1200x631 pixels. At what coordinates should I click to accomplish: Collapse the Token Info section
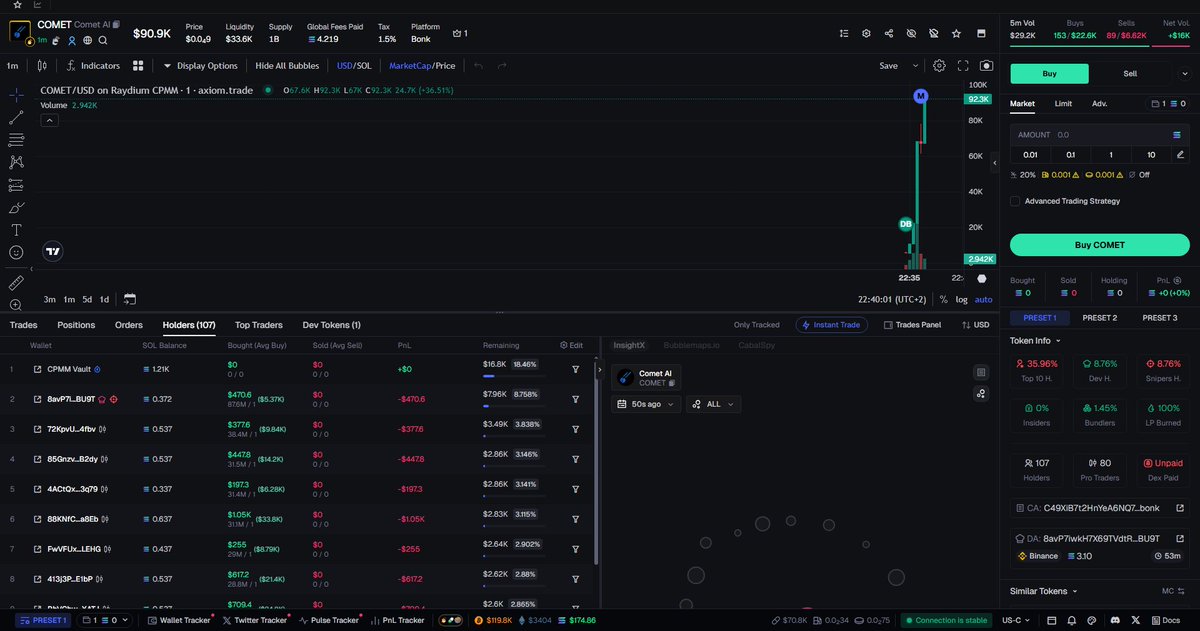1036,341
